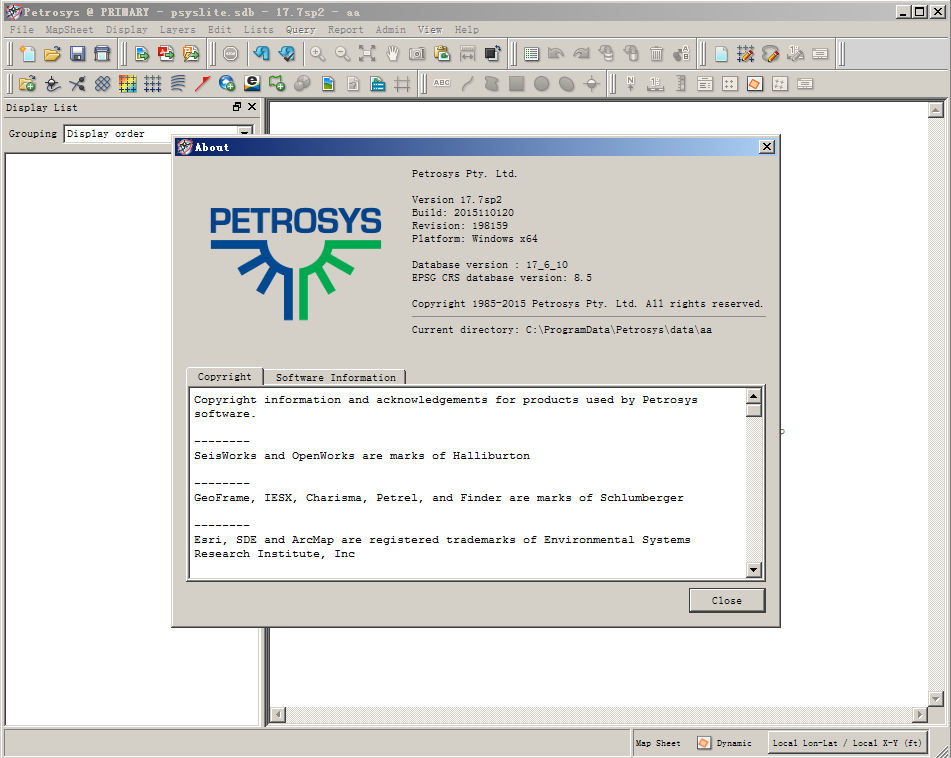The height and width of the screenshot is (758, 951).
Task: Open a file with the folder icon
Action: [52, 54]
